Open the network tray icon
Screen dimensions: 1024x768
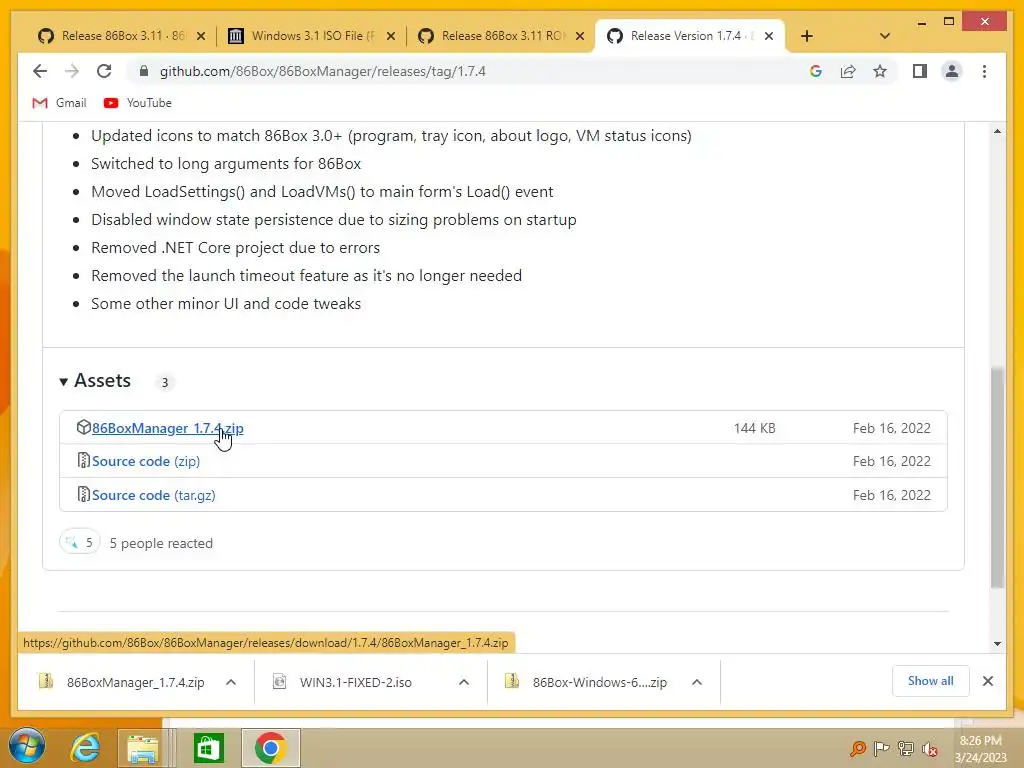coord(905,748)
